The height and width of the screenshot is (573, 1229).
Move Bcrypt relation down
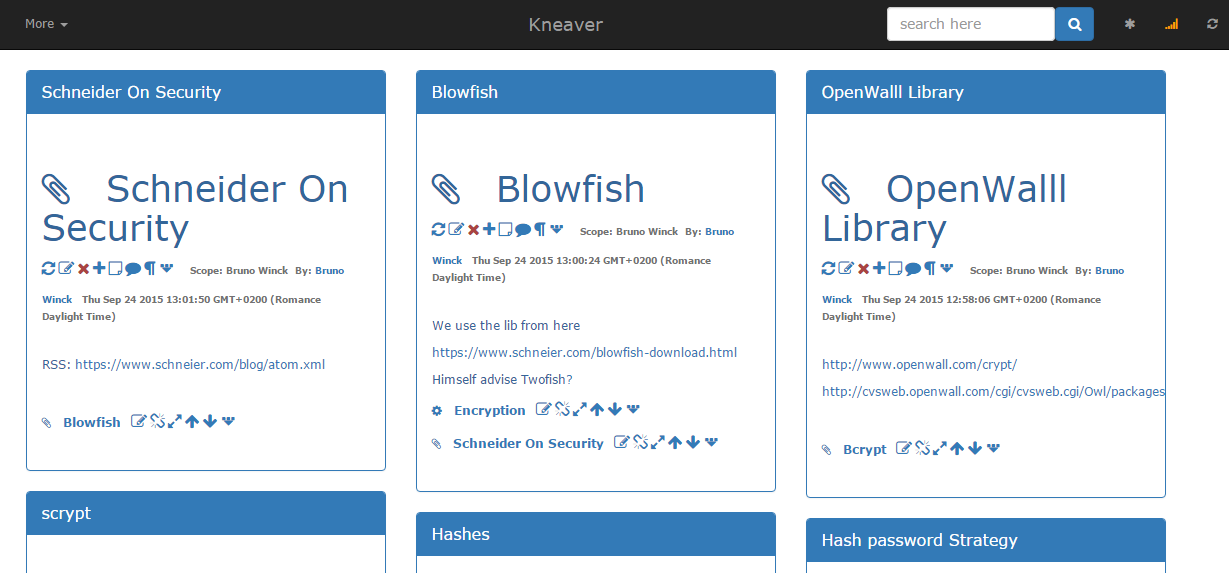click(x=975, y=448)
